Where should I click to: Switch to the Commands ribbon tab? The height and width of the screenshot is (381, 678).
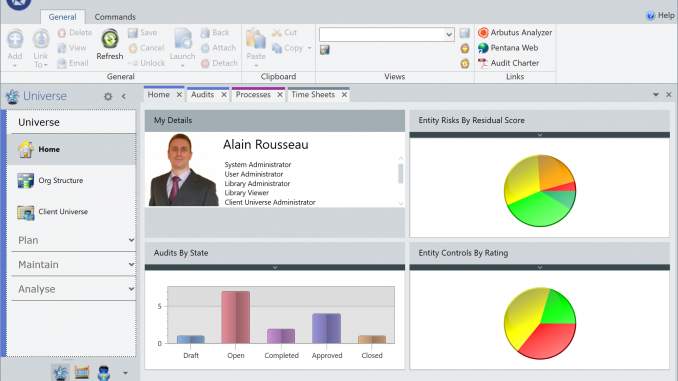115,17
